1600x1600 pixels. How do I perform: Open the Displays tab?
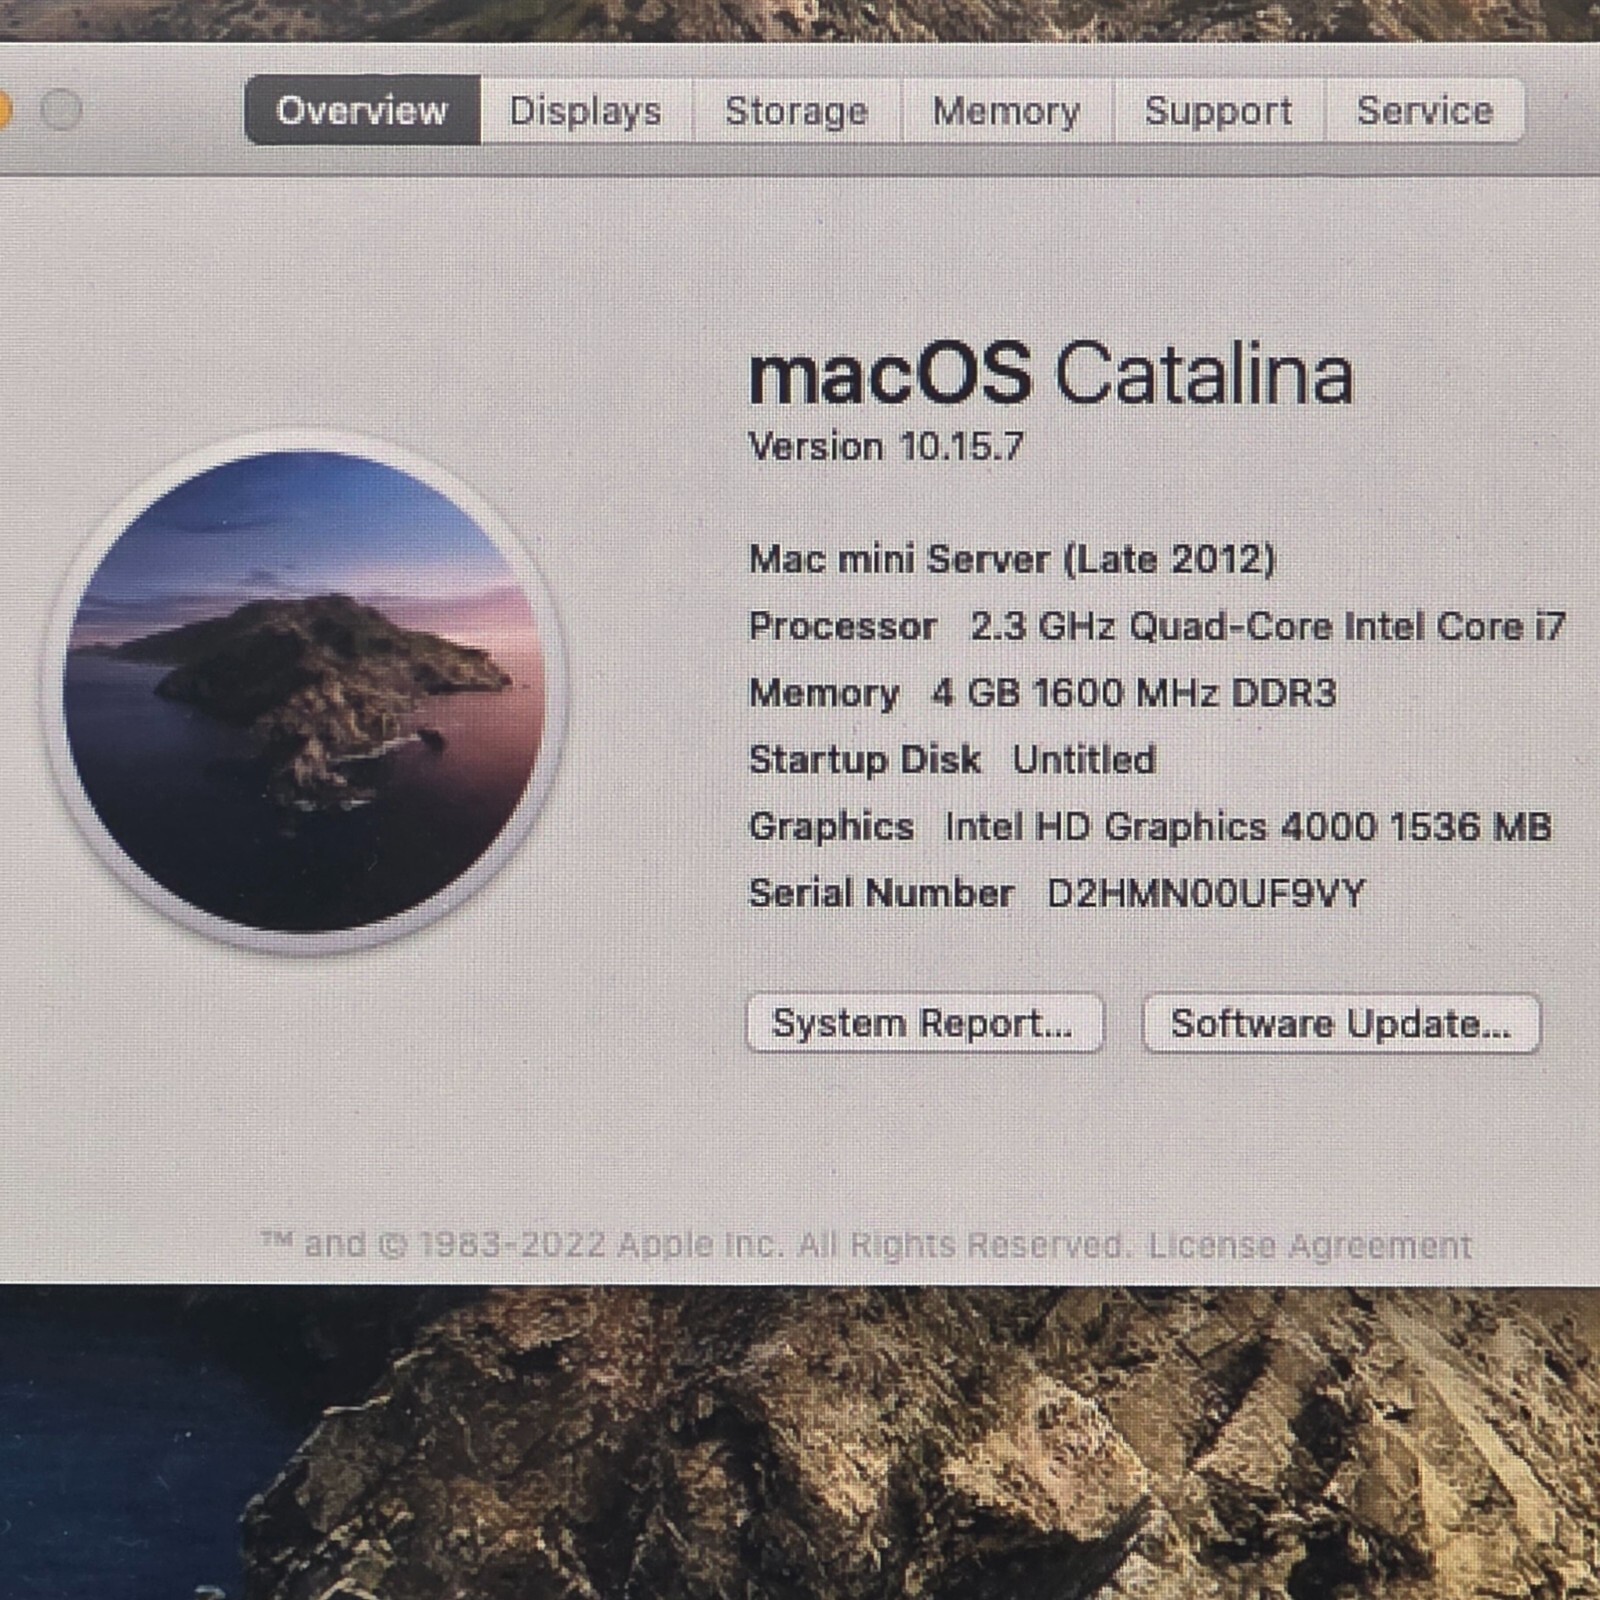coord(586,110)
